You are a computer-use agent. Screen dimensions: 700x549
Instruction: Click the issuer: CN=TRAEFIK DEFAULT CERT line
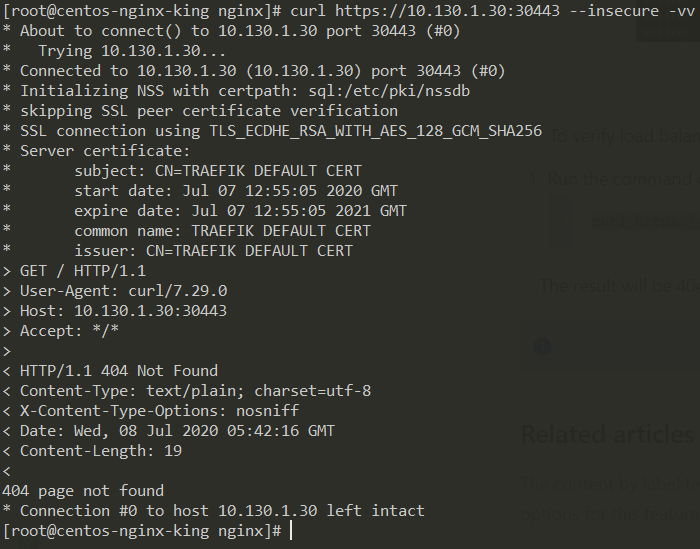coord(213,251)
